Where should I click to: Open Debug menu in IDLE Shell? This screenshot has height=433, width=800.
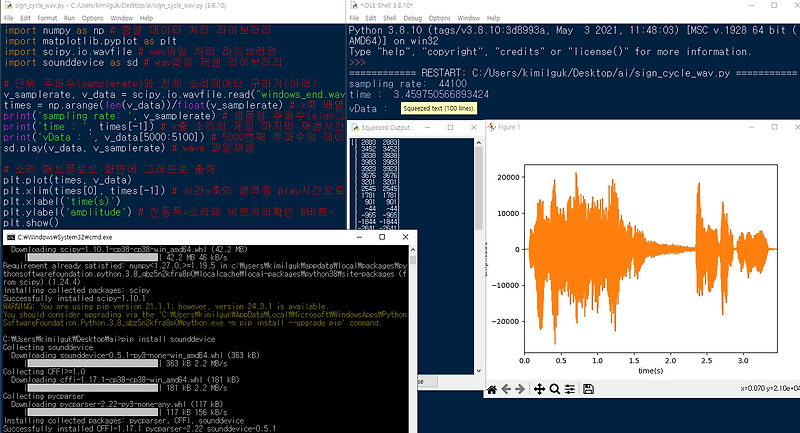point(413,18)
